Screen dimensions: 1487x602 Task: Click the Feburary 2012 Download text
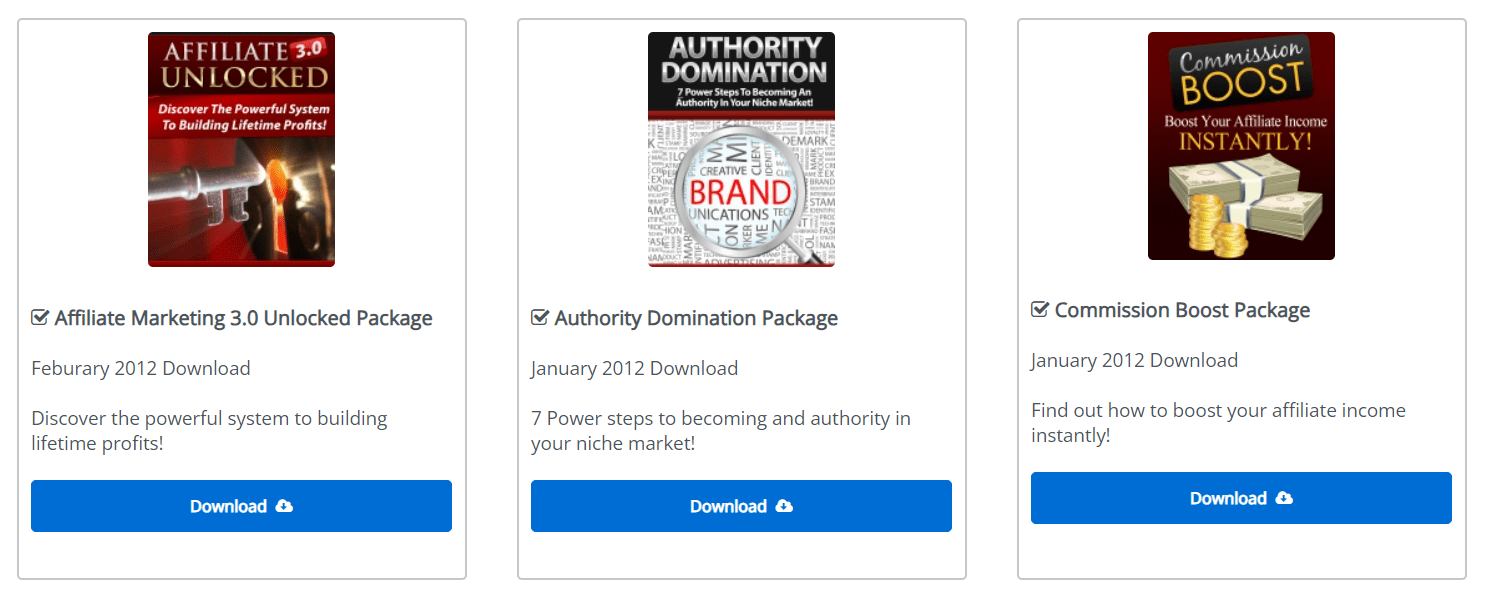click(141, 368)
